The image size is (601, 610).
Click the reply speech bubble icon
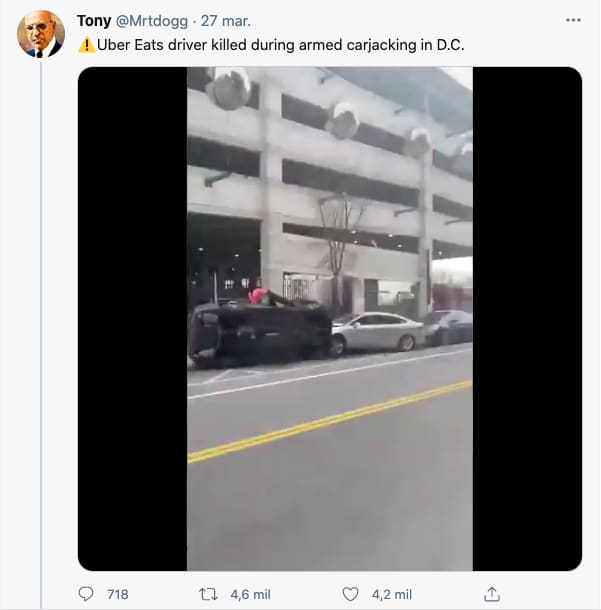pyautogui.click(x=86, y=594)
